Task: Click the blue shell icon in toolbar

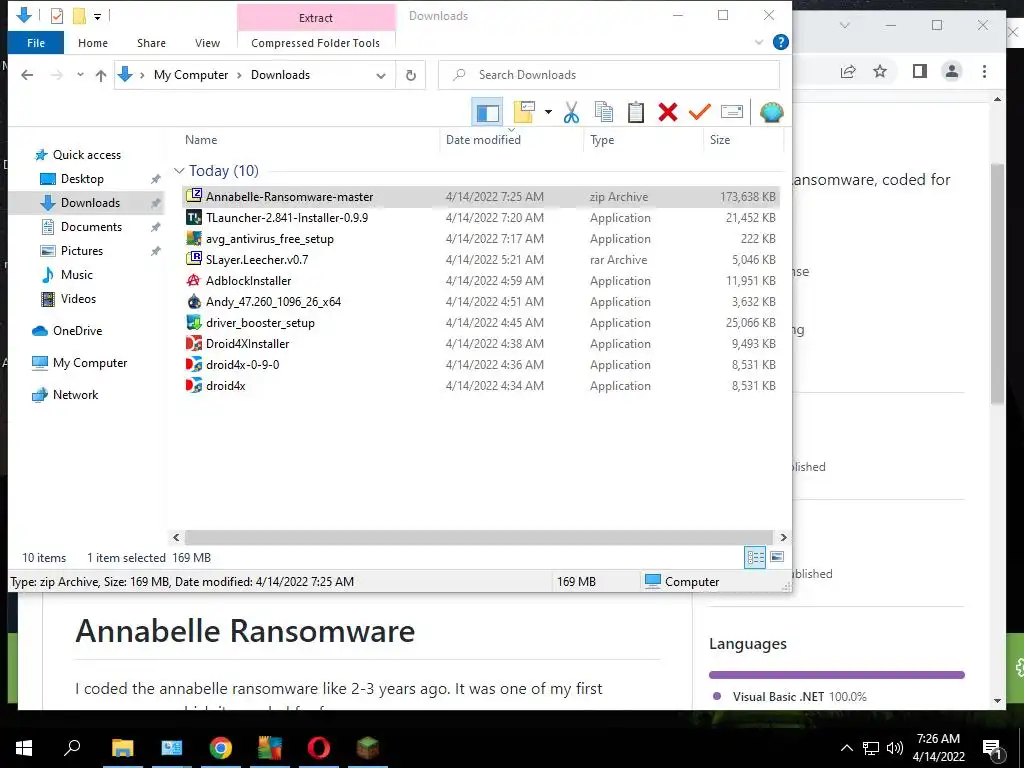Action: pyautogui.click(x=771, y=112)
